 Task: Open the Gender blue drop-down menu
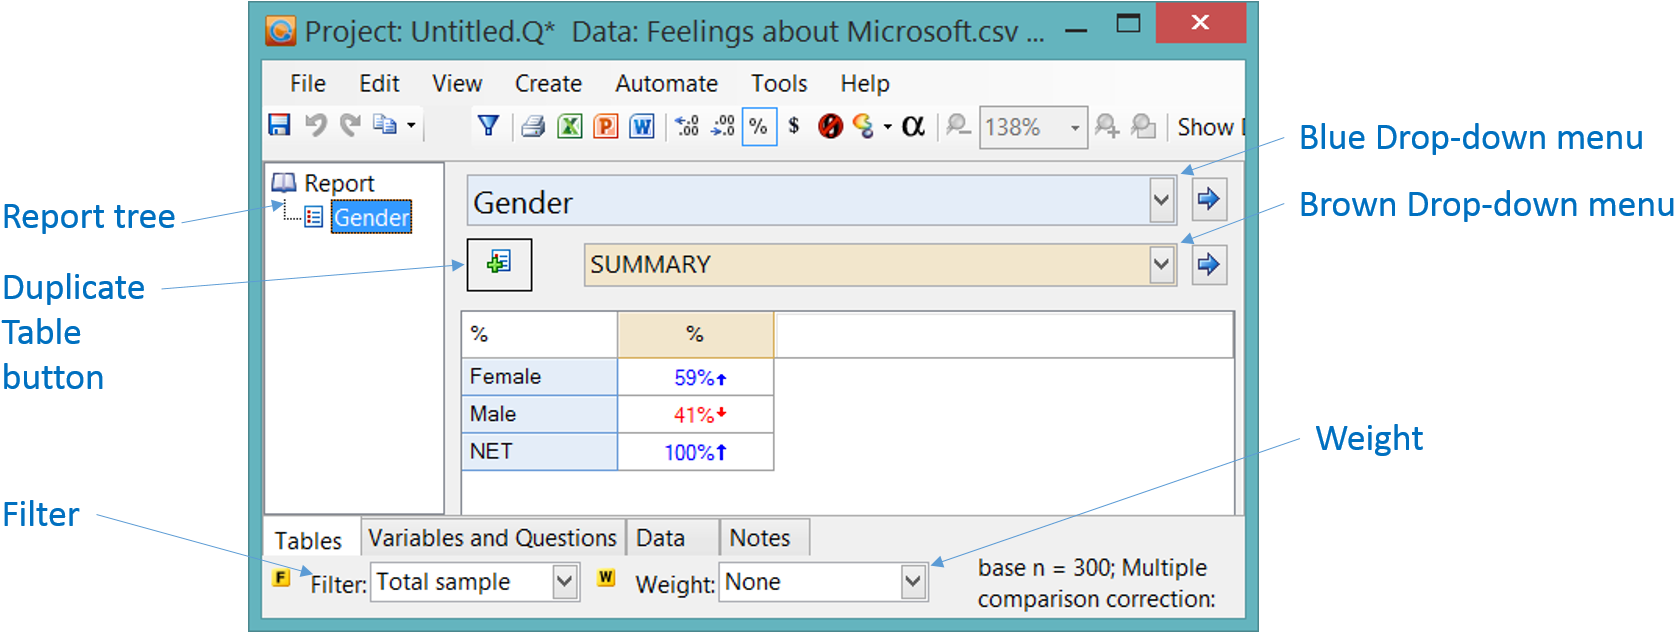[1161, 201]
